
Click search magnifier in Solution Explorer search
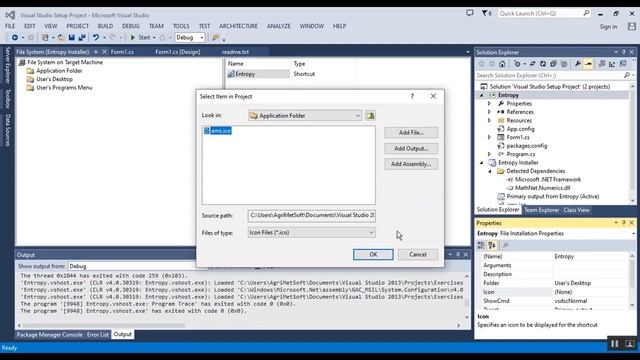click(627, 76)
